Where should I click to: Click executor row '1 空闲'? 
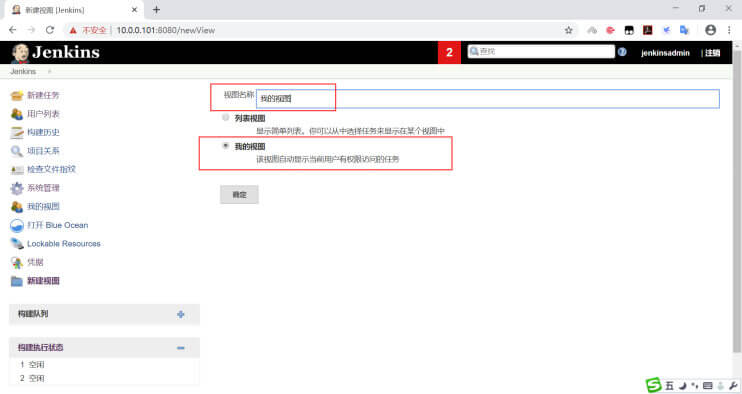(32, 365)
